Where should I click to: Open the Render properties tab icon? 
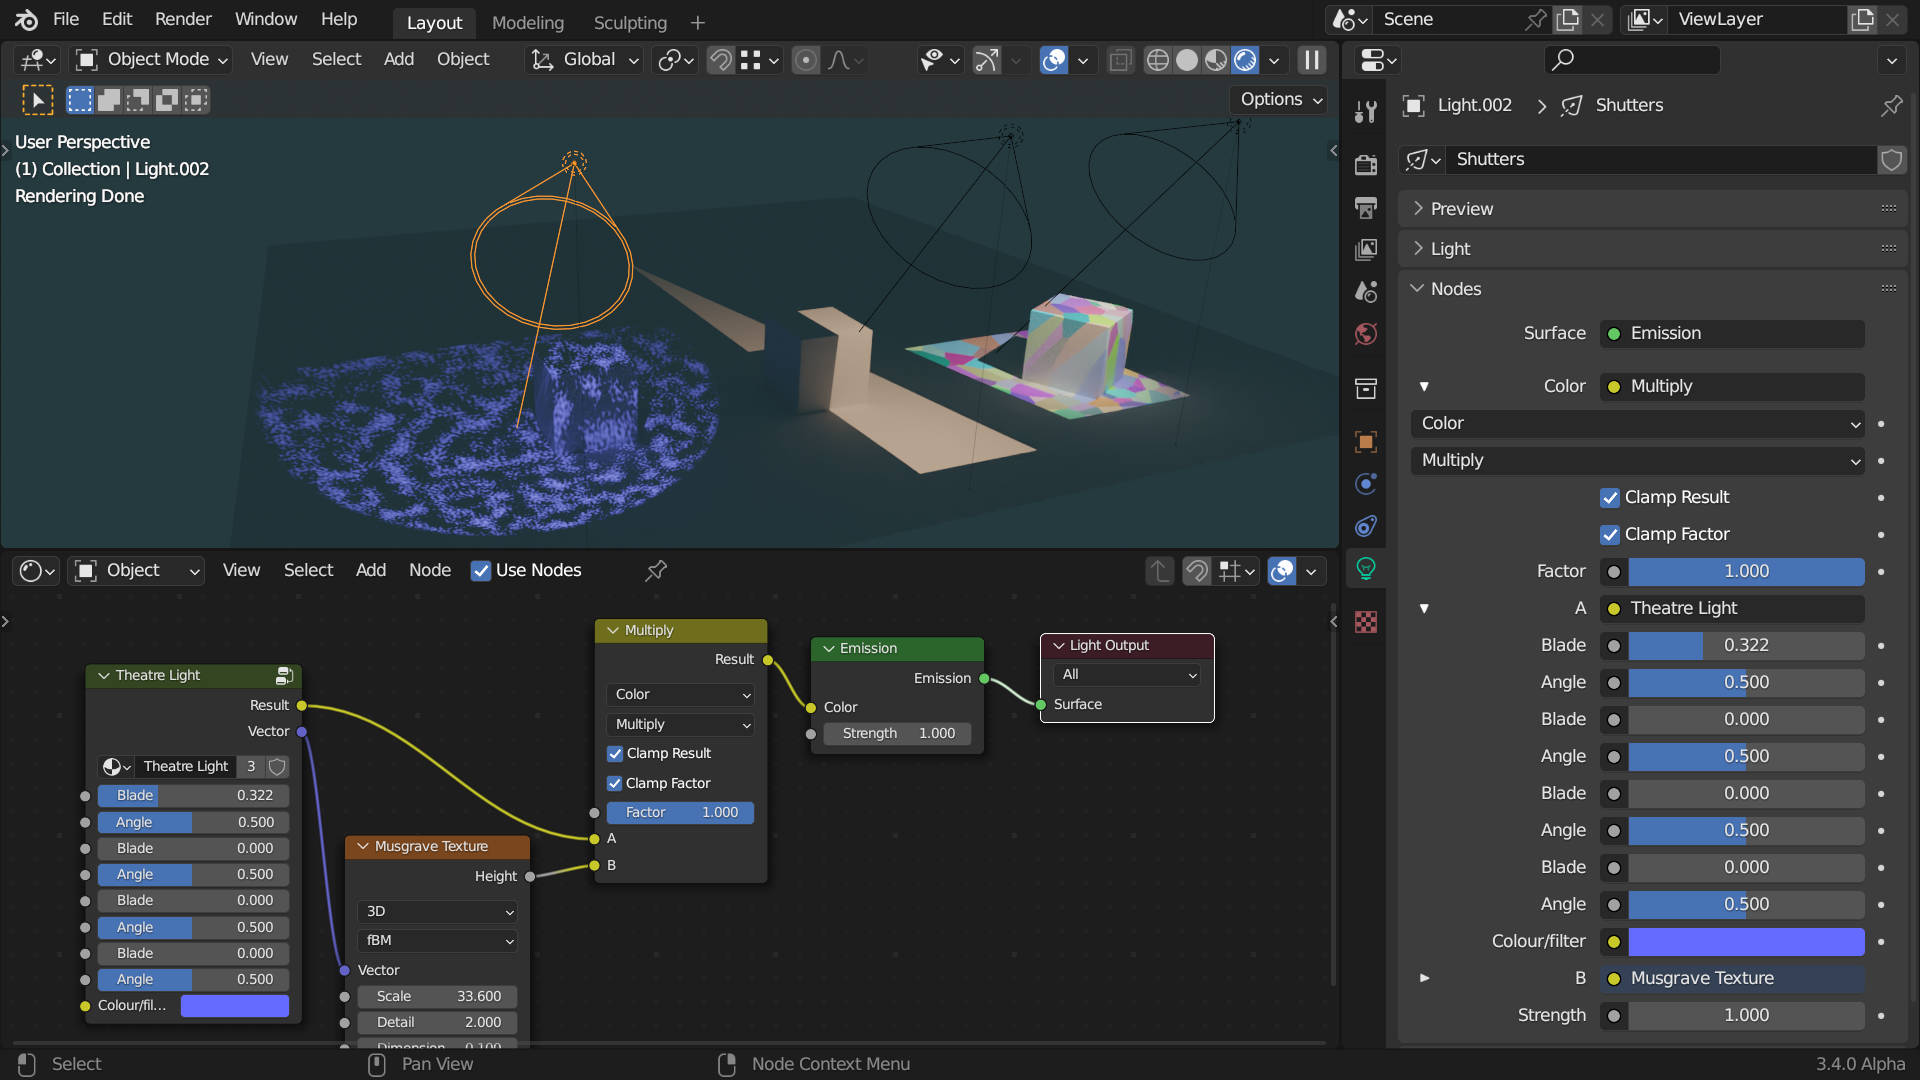tap(1366, 165)
